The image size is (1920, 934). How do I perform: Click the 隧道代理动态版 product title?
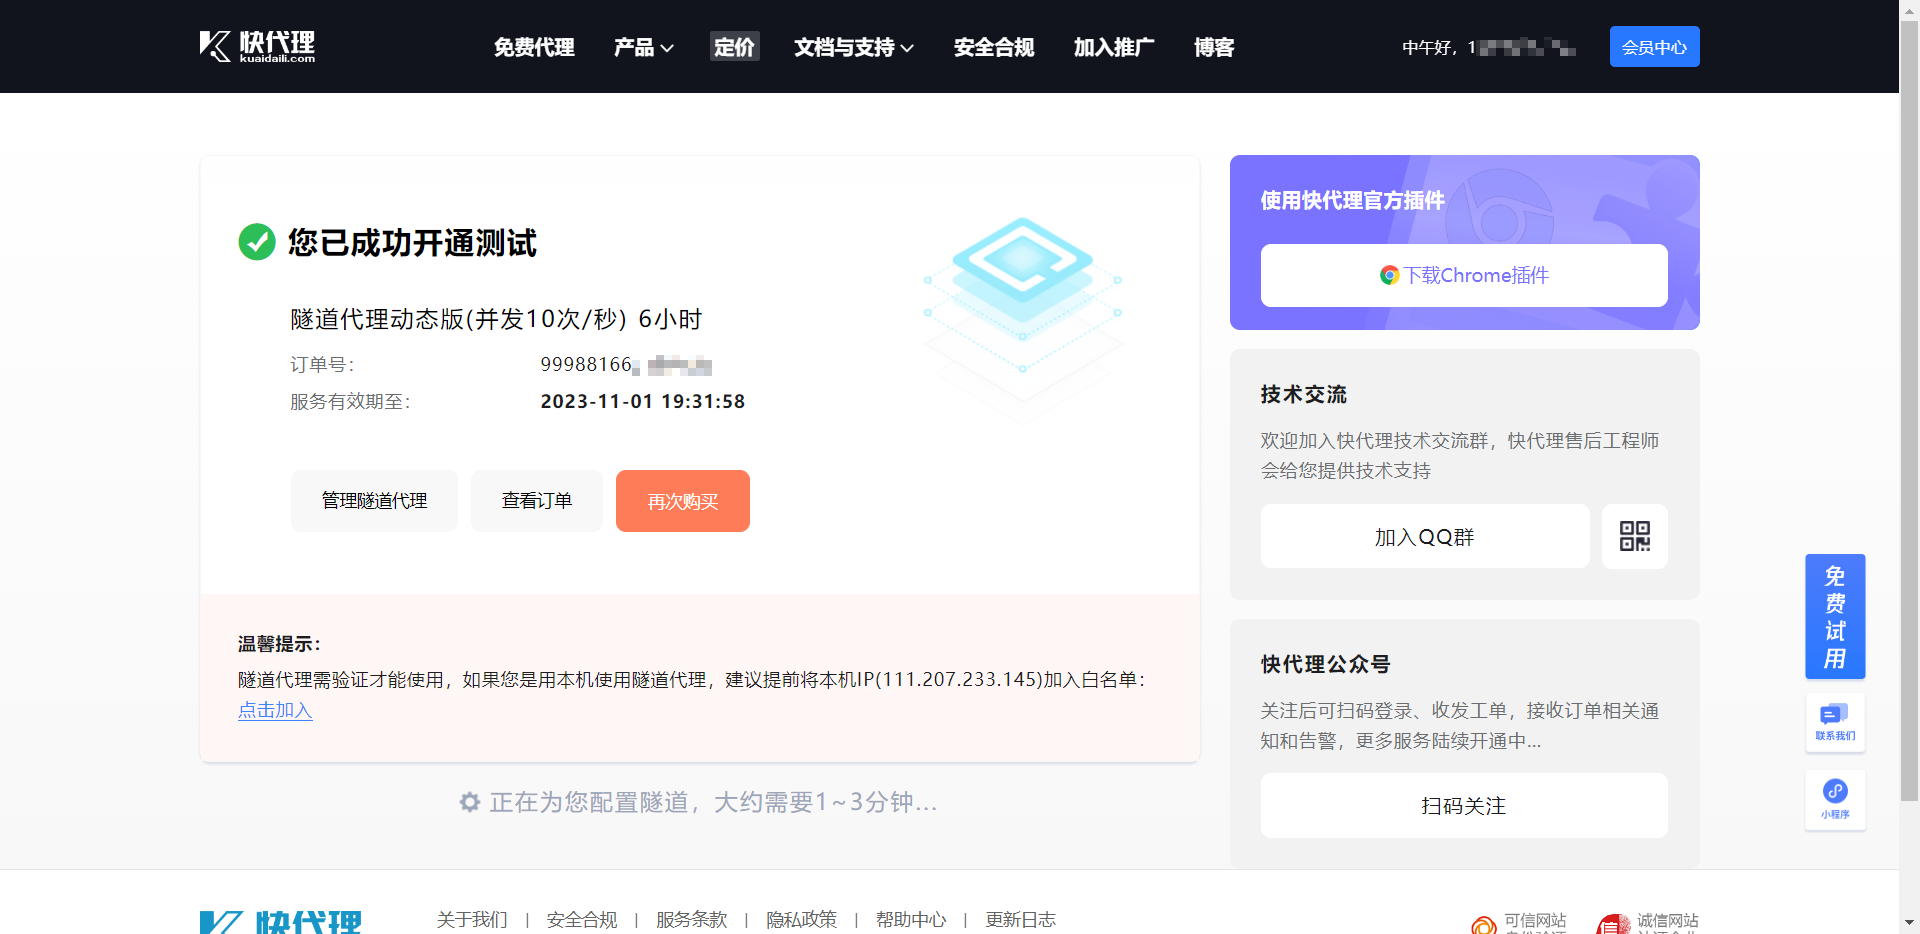[x=496, y=319]
